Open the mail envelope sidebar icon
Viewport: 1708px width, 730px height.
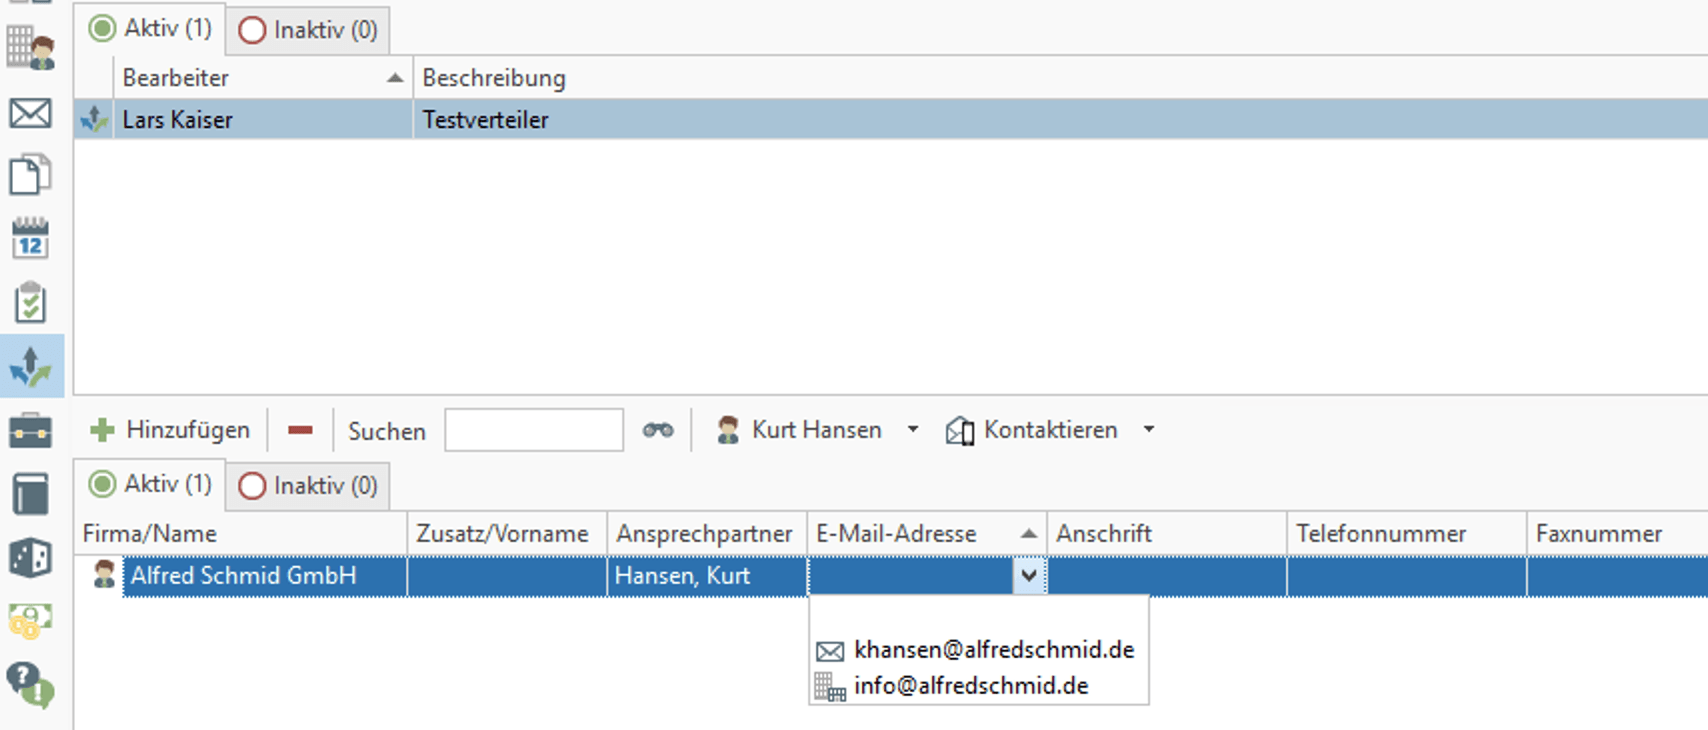click(30, 113)
